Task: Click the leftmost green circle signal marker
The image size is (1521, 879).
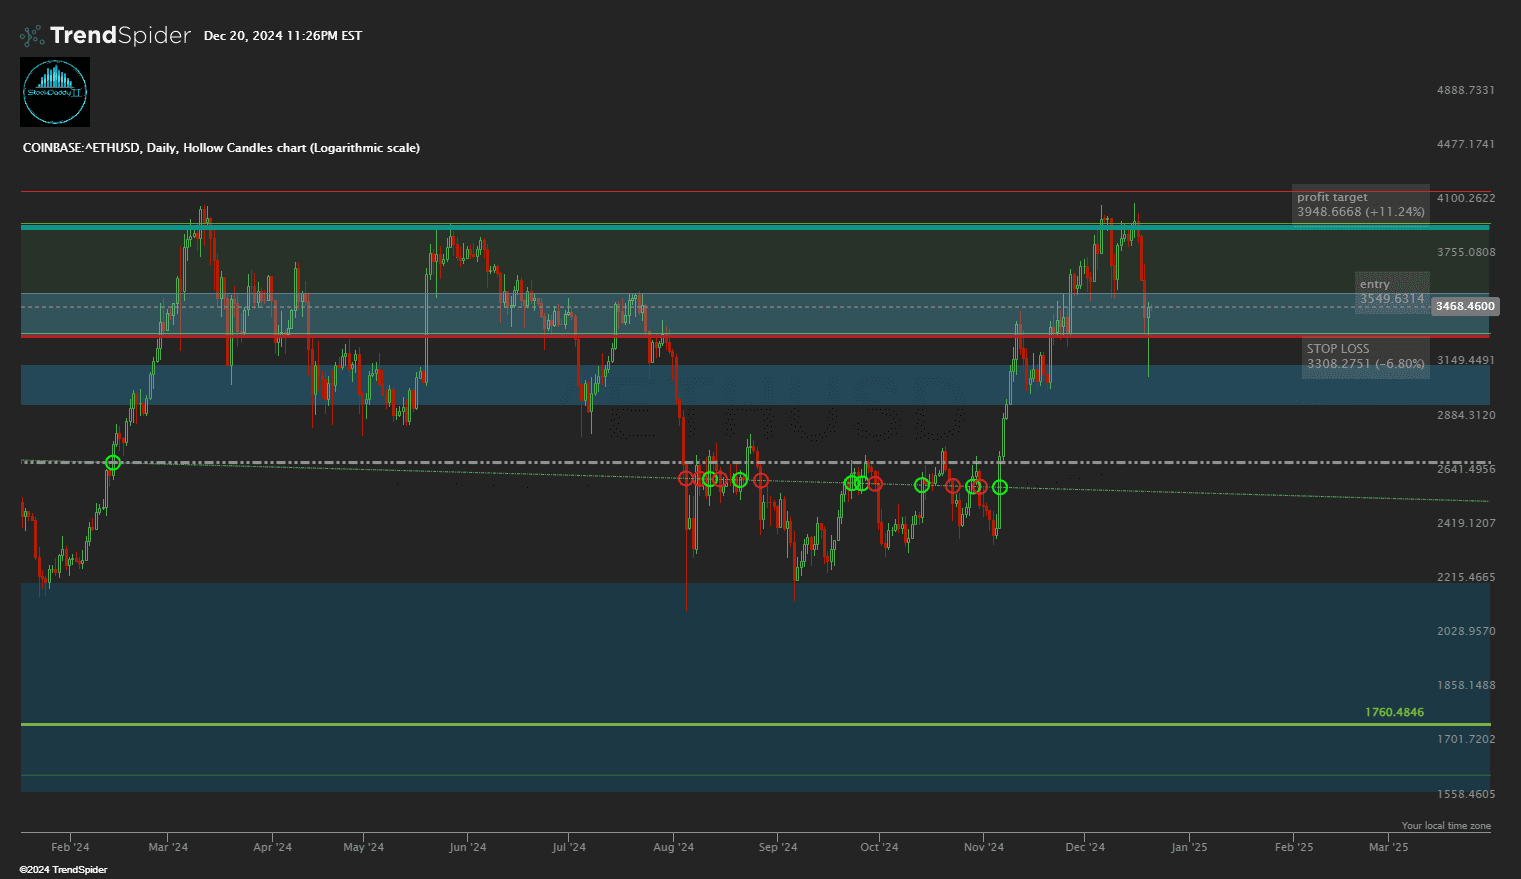Action: [x=113, y=462]
